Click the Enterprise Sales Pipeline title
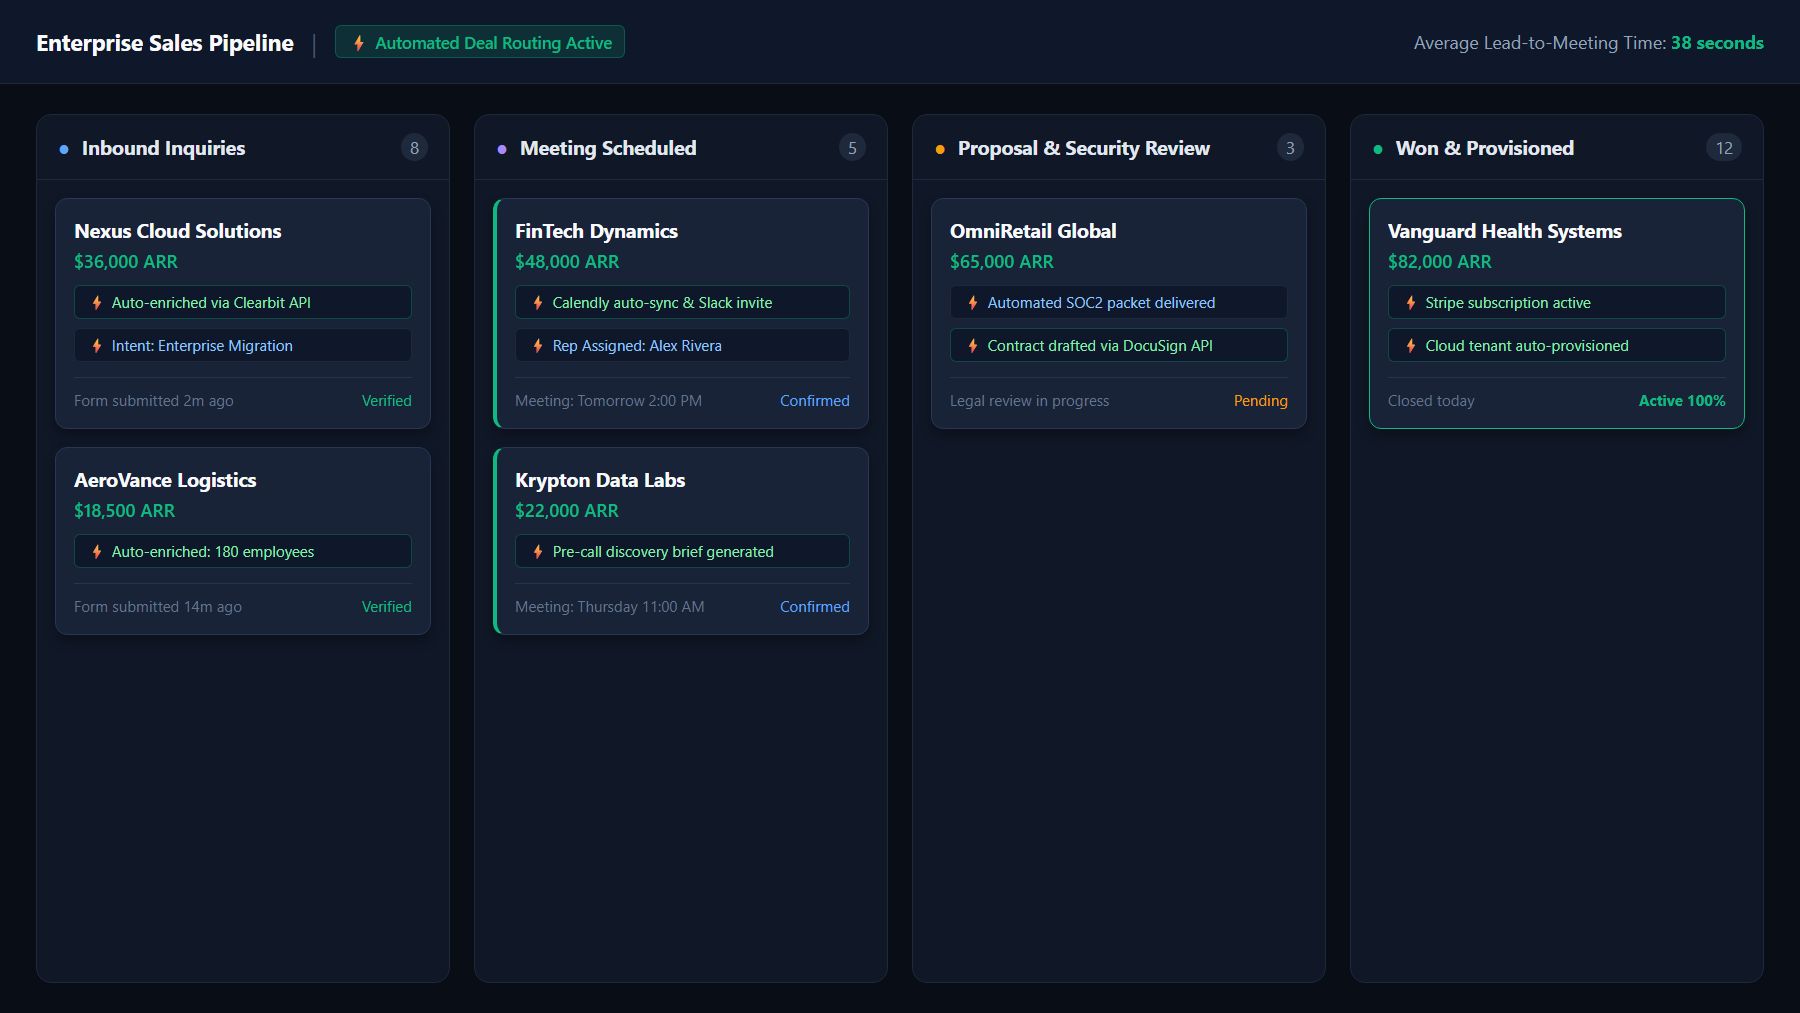Image resolution: width=1800 pixels, height=1013 pixels. 165,43
